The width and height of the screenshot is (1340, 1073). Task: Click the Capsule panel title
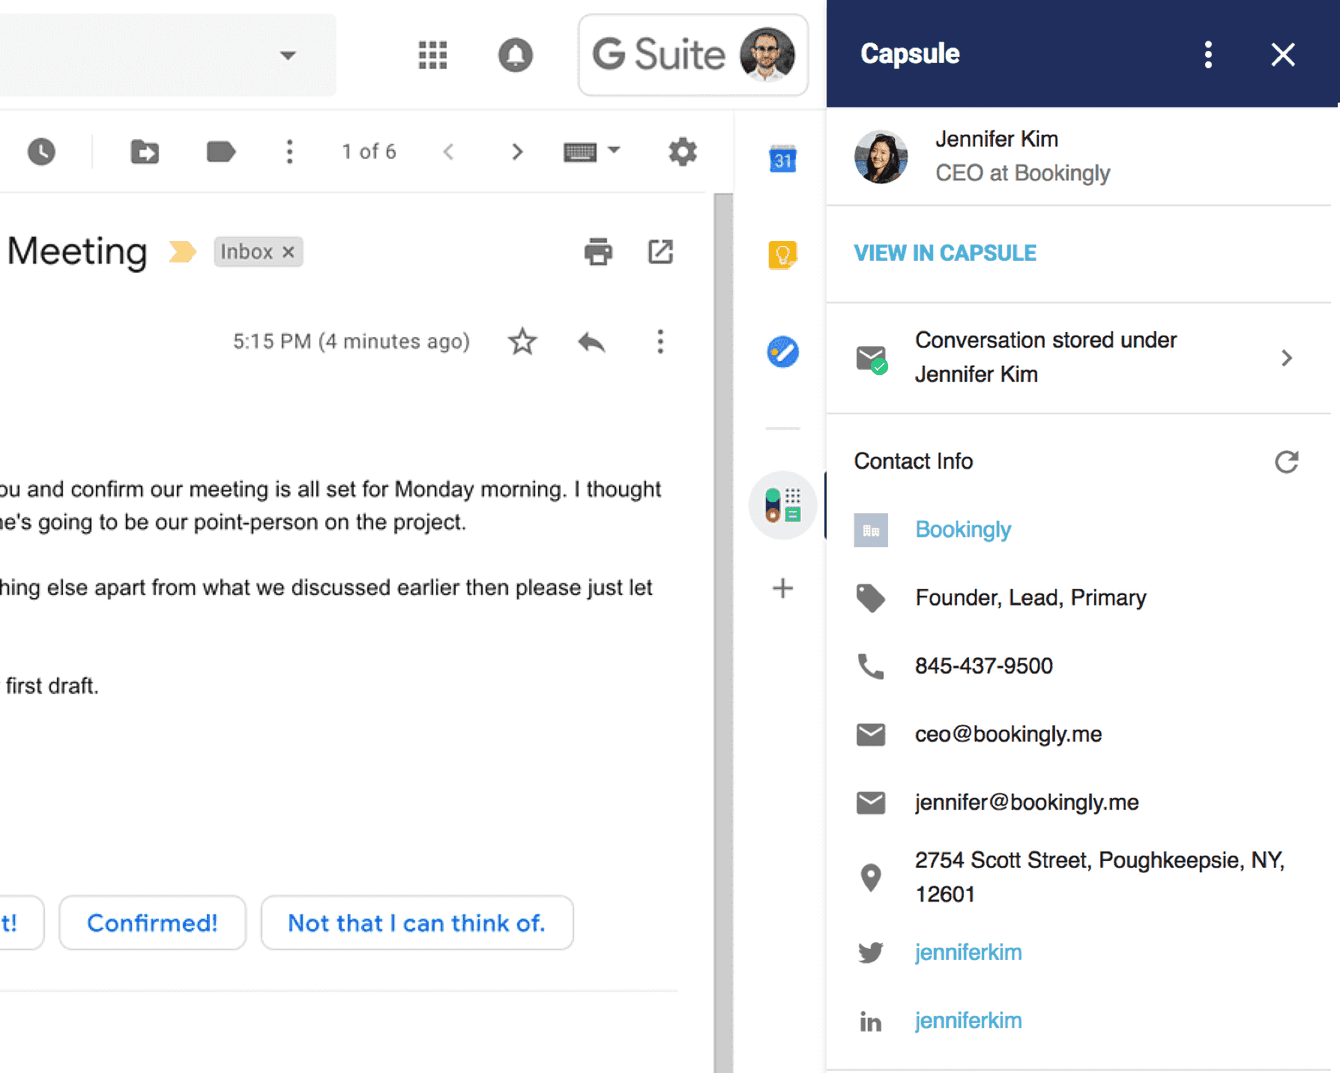coord(910,54)
